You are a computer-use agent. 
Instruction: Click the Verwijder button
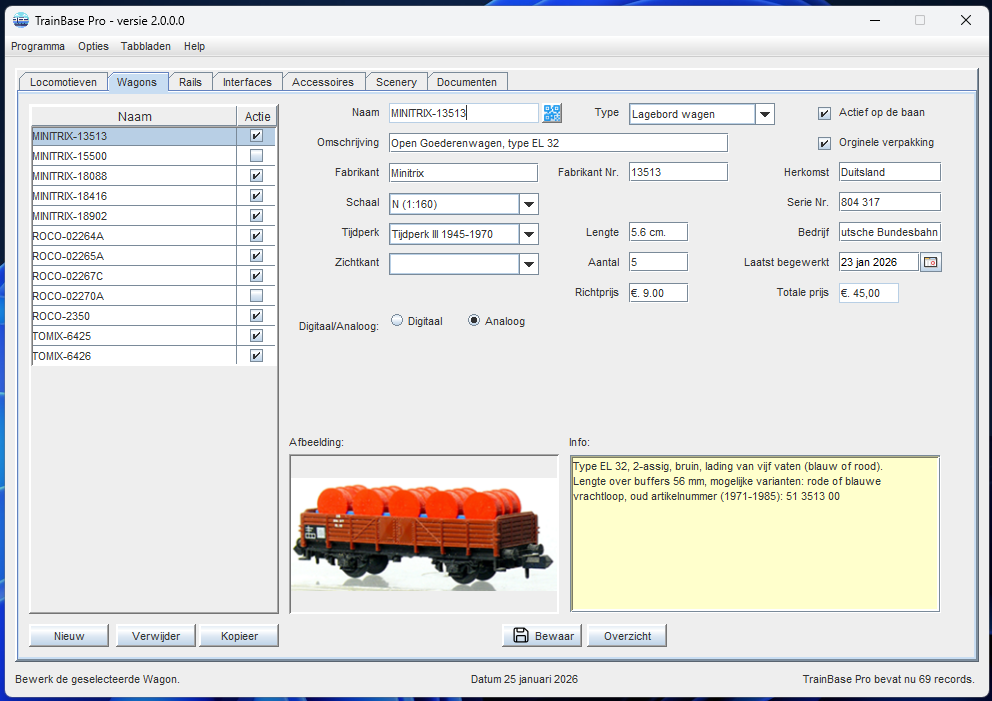155,635
